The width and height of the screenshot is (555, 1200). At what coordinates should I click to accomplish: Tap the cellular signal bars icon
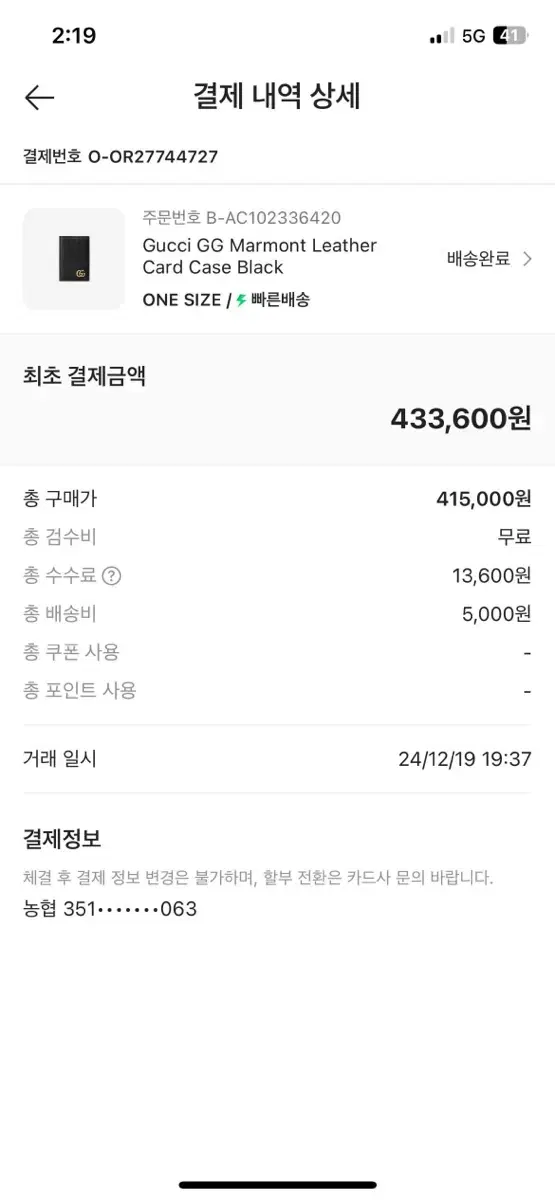(441, 36)
